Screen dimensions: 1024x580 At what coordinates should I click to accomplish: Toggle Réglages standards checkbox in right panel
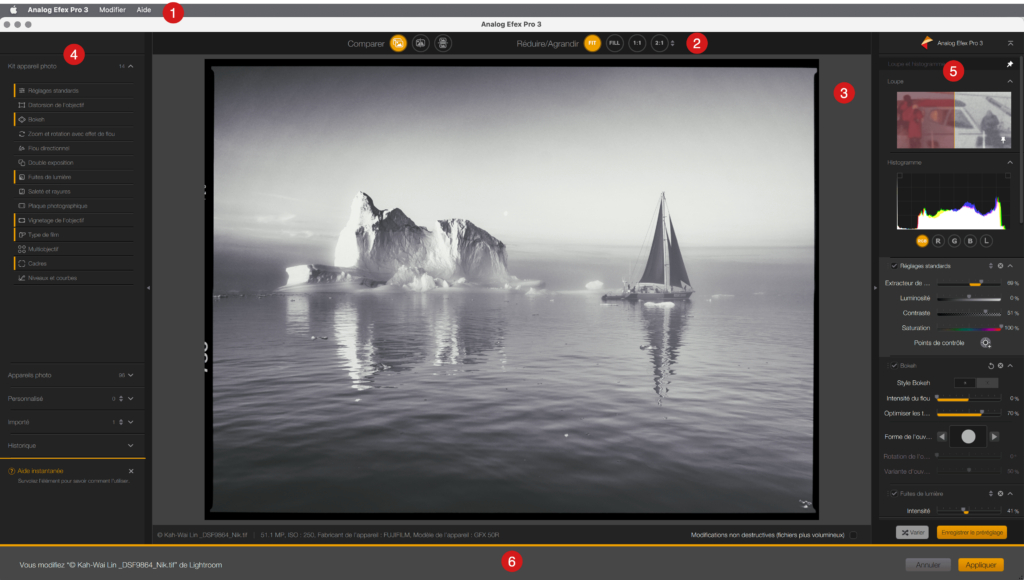(x=894, y=266)
